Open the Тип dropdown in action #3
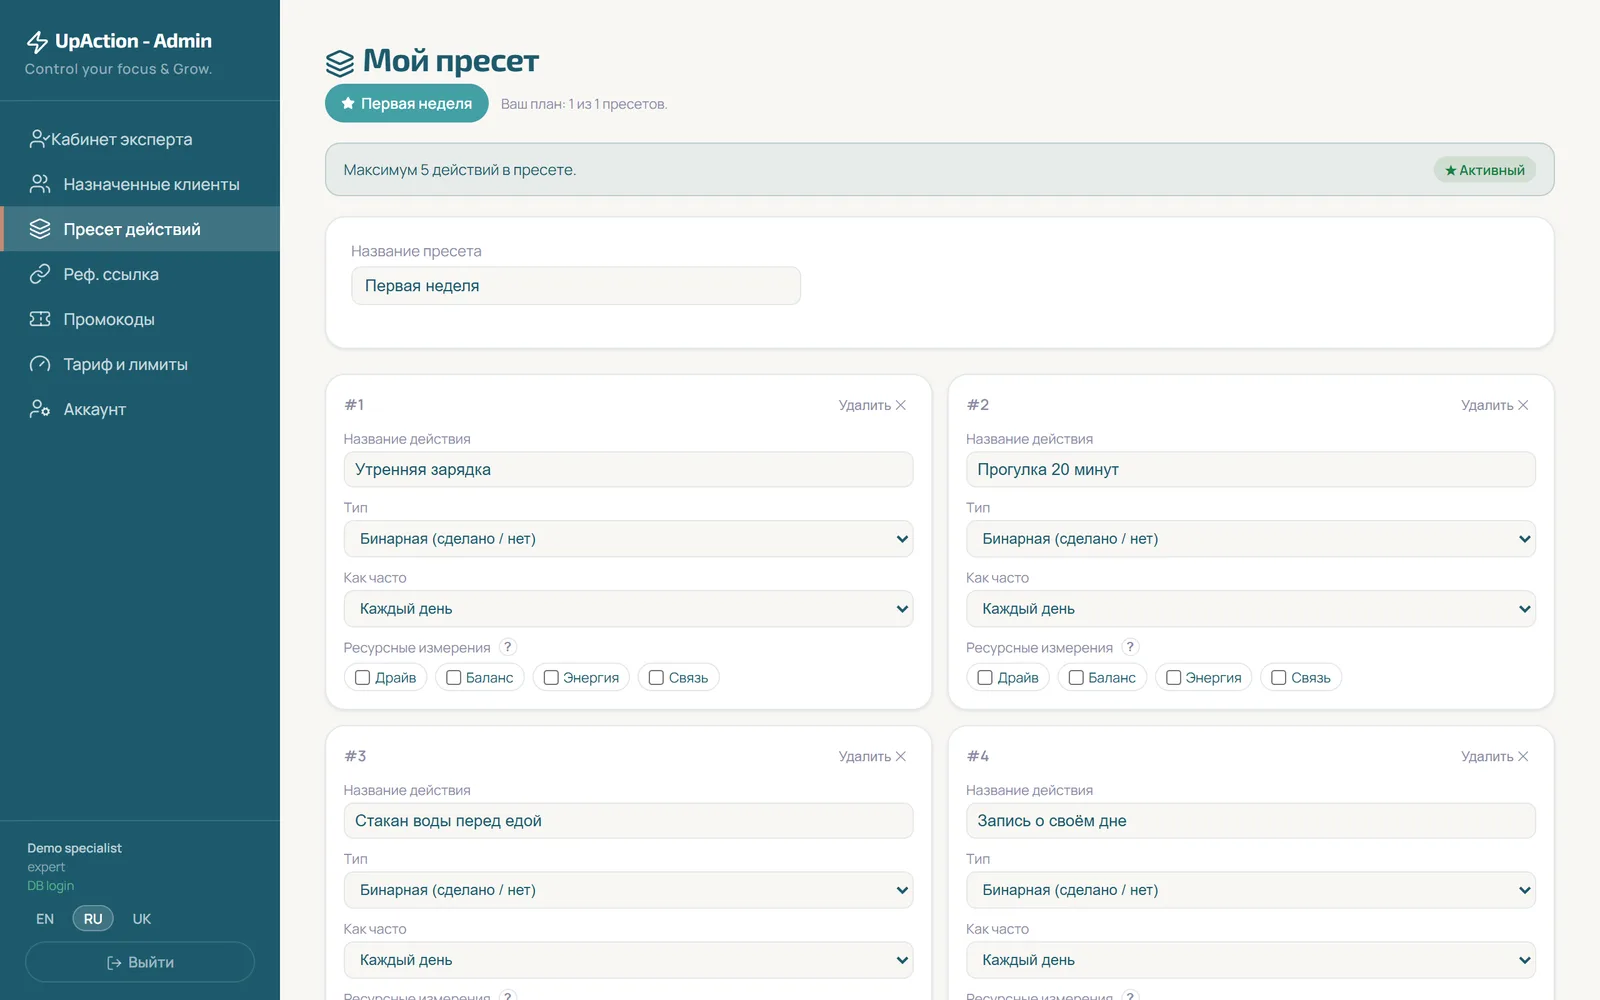This screenshot has height=1000, width=1600. point(628,890)
